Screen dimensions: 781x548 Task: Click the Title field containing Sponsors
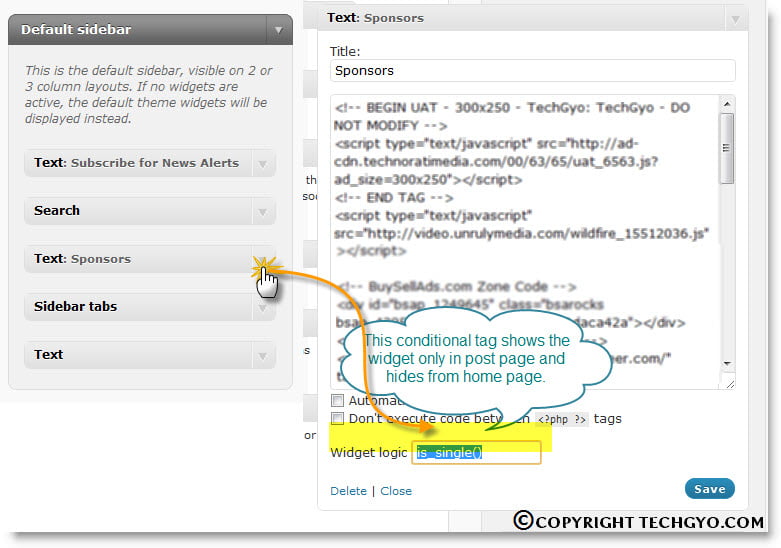coord(532,71)
